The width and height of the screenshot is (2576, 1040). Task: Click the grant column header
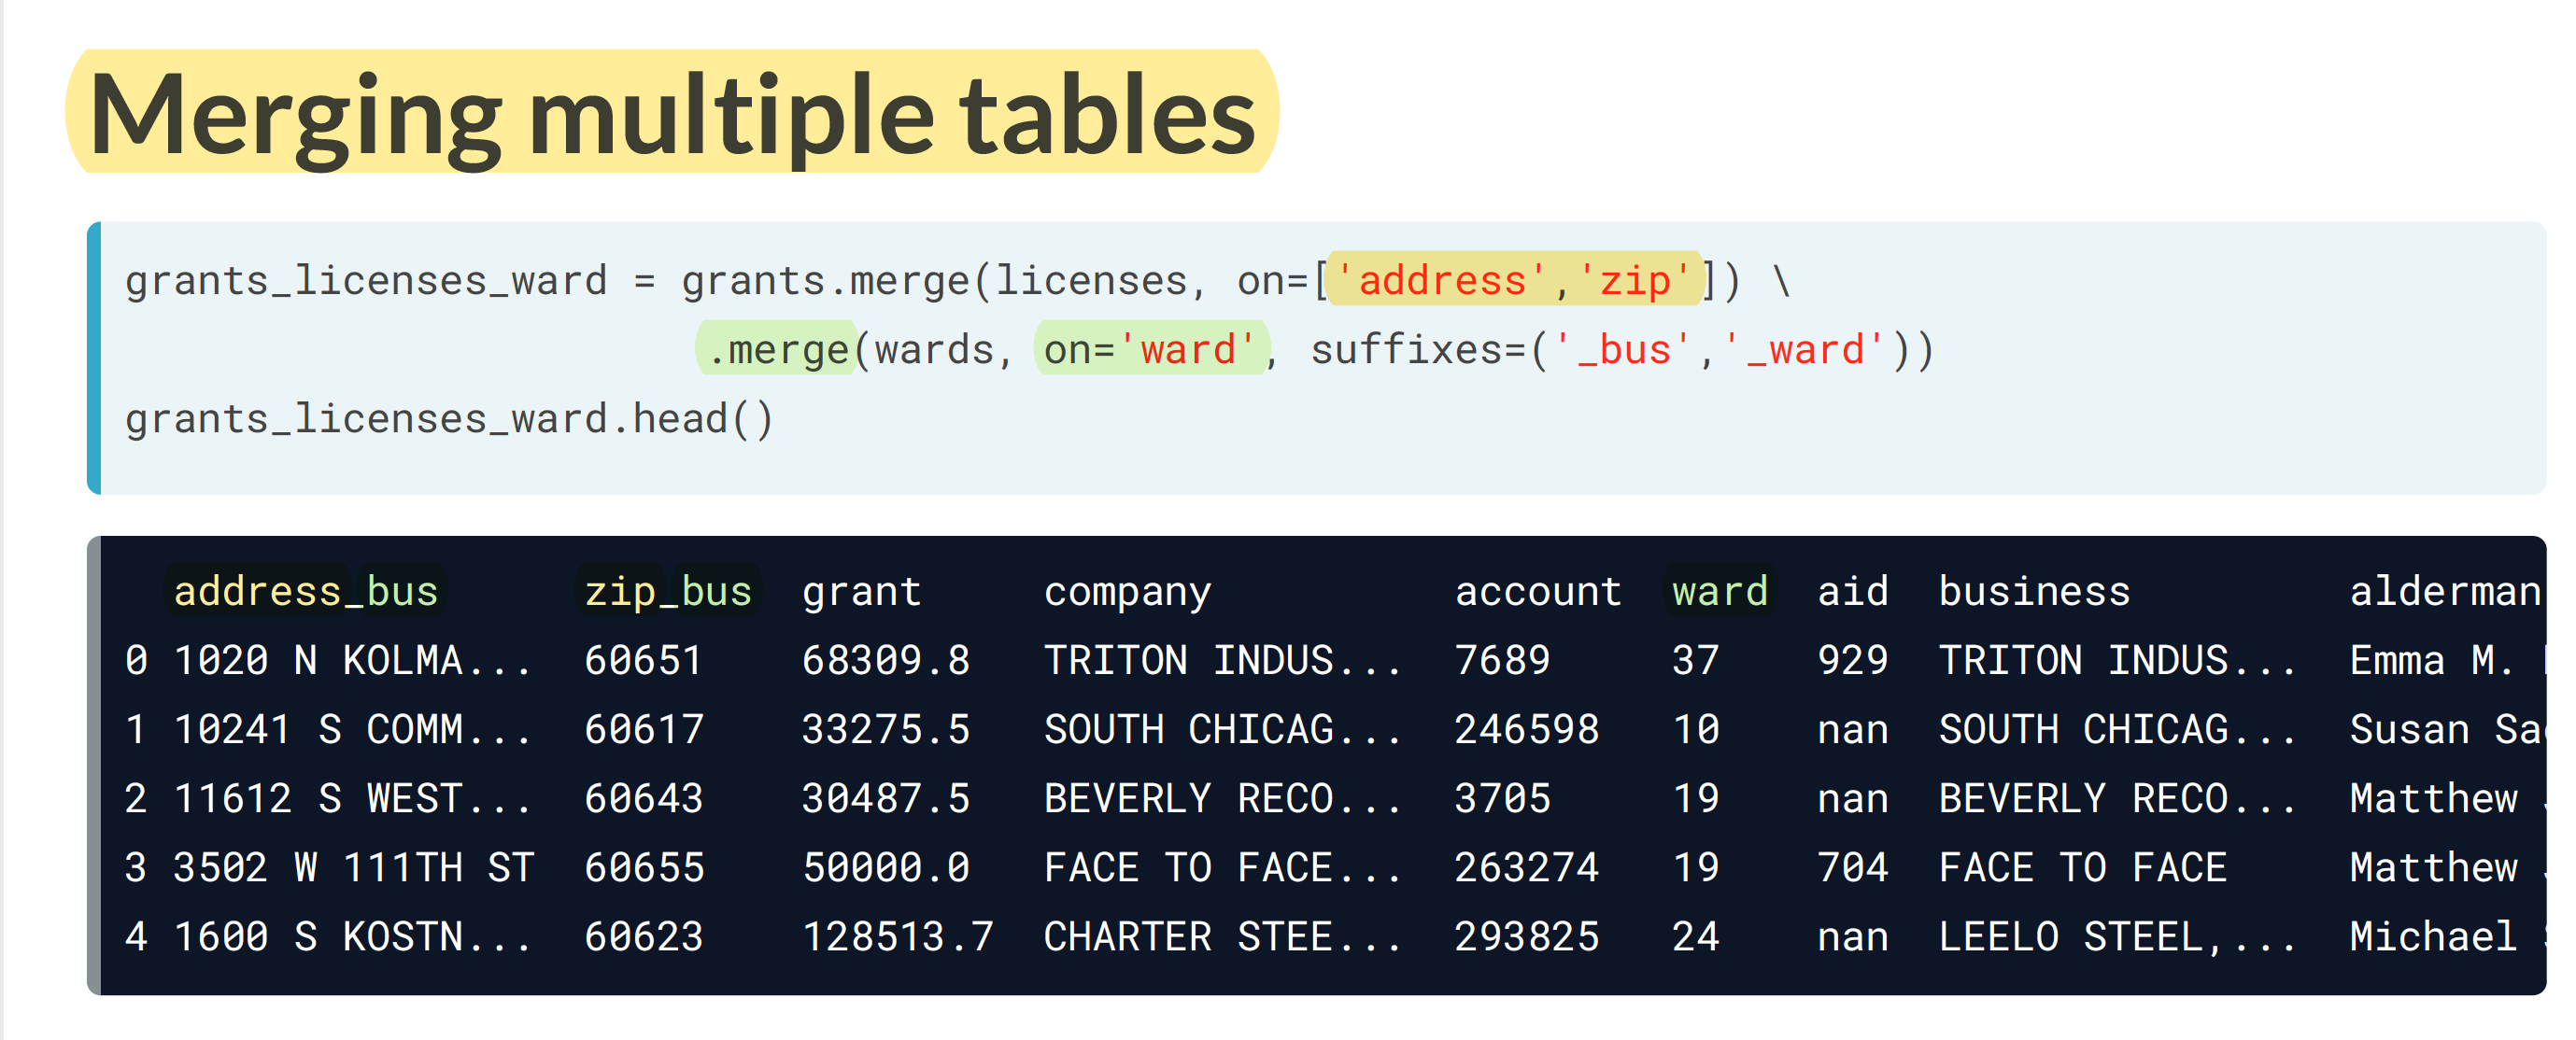(860, 591)
